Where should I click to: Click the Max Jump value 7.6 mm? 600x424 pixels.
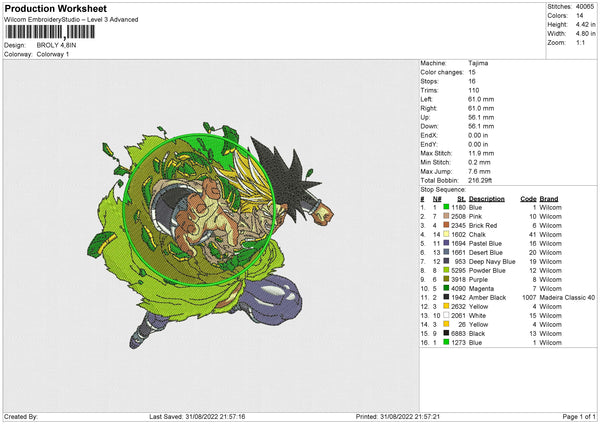pos(479,171)
